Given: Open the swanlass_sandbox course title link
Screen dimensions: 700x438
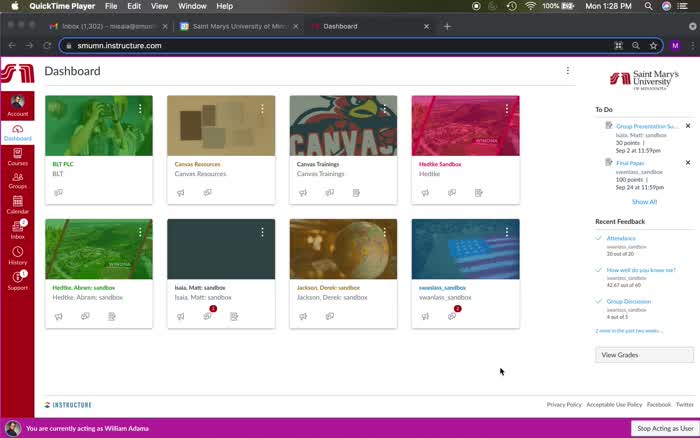Looking at the screenshot, I should (x=442, y=288).
